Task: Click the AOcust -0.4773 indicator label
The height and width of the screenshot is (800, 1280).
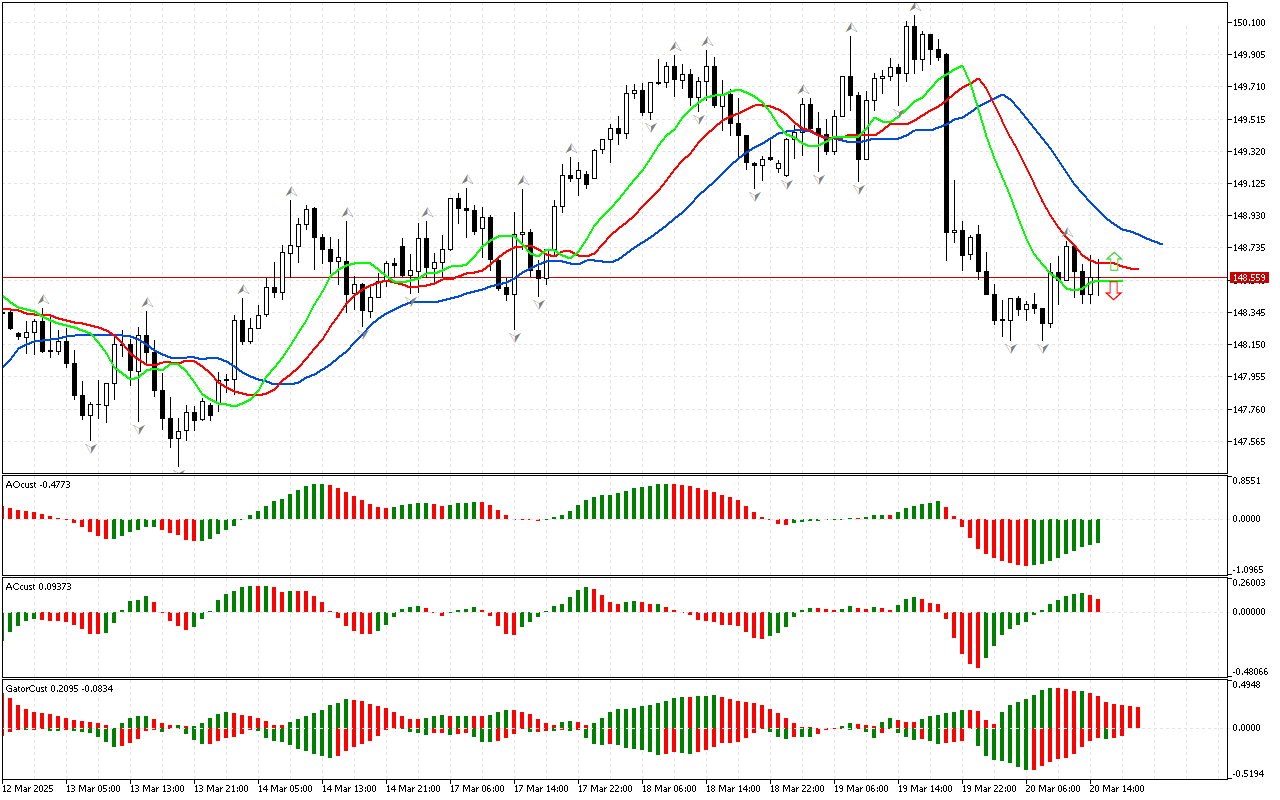Action: 39,484
